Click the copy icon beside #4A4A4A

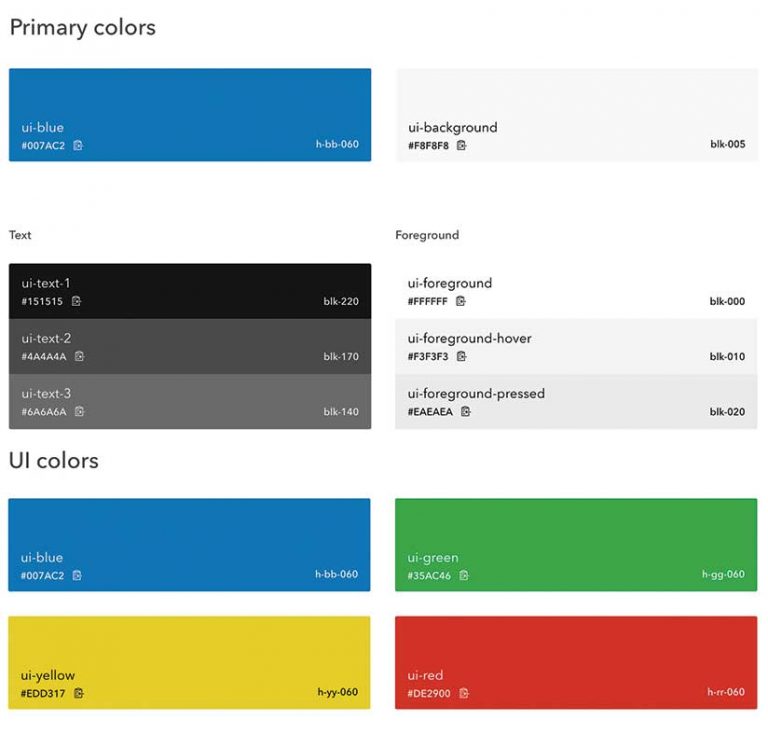(80, 356)
